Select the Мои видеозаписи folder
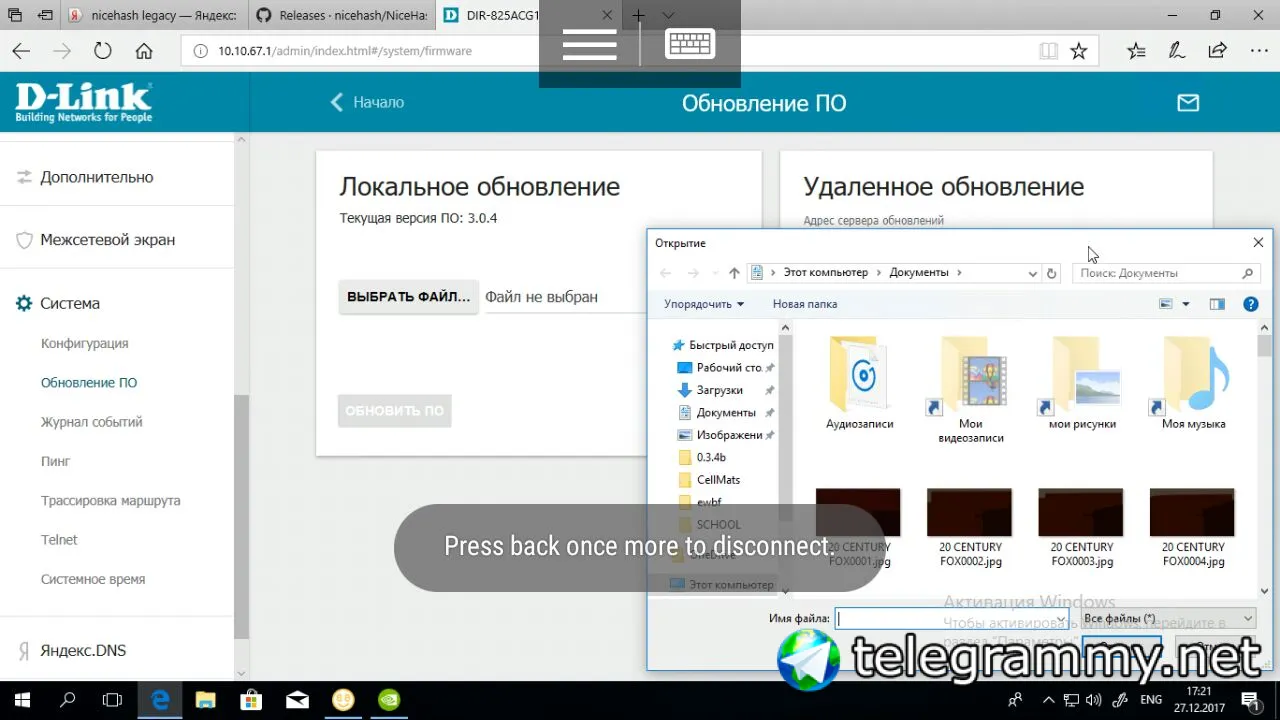 971,391
